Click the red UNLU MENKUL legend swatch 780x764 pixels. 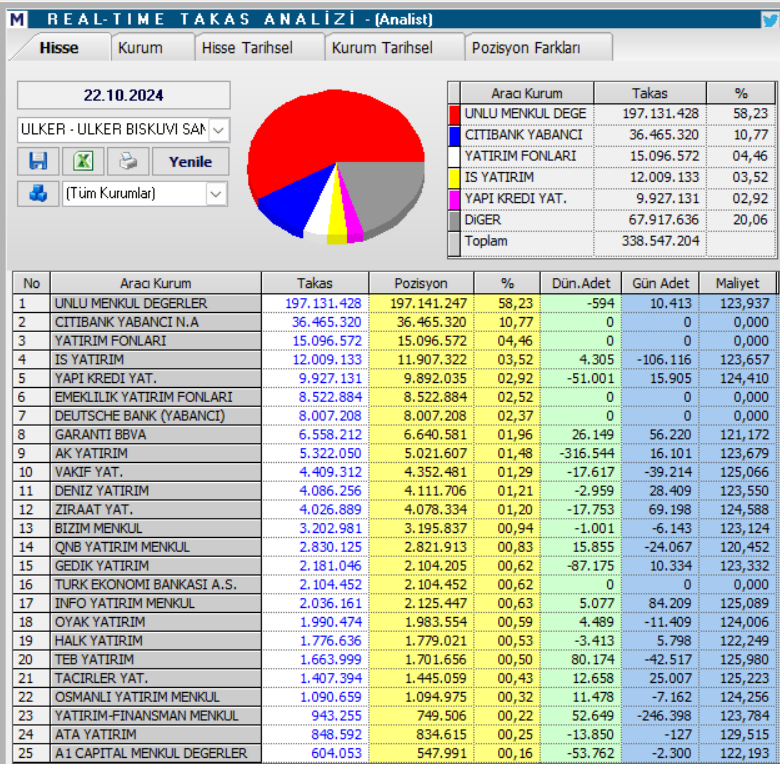click(455, 114)
